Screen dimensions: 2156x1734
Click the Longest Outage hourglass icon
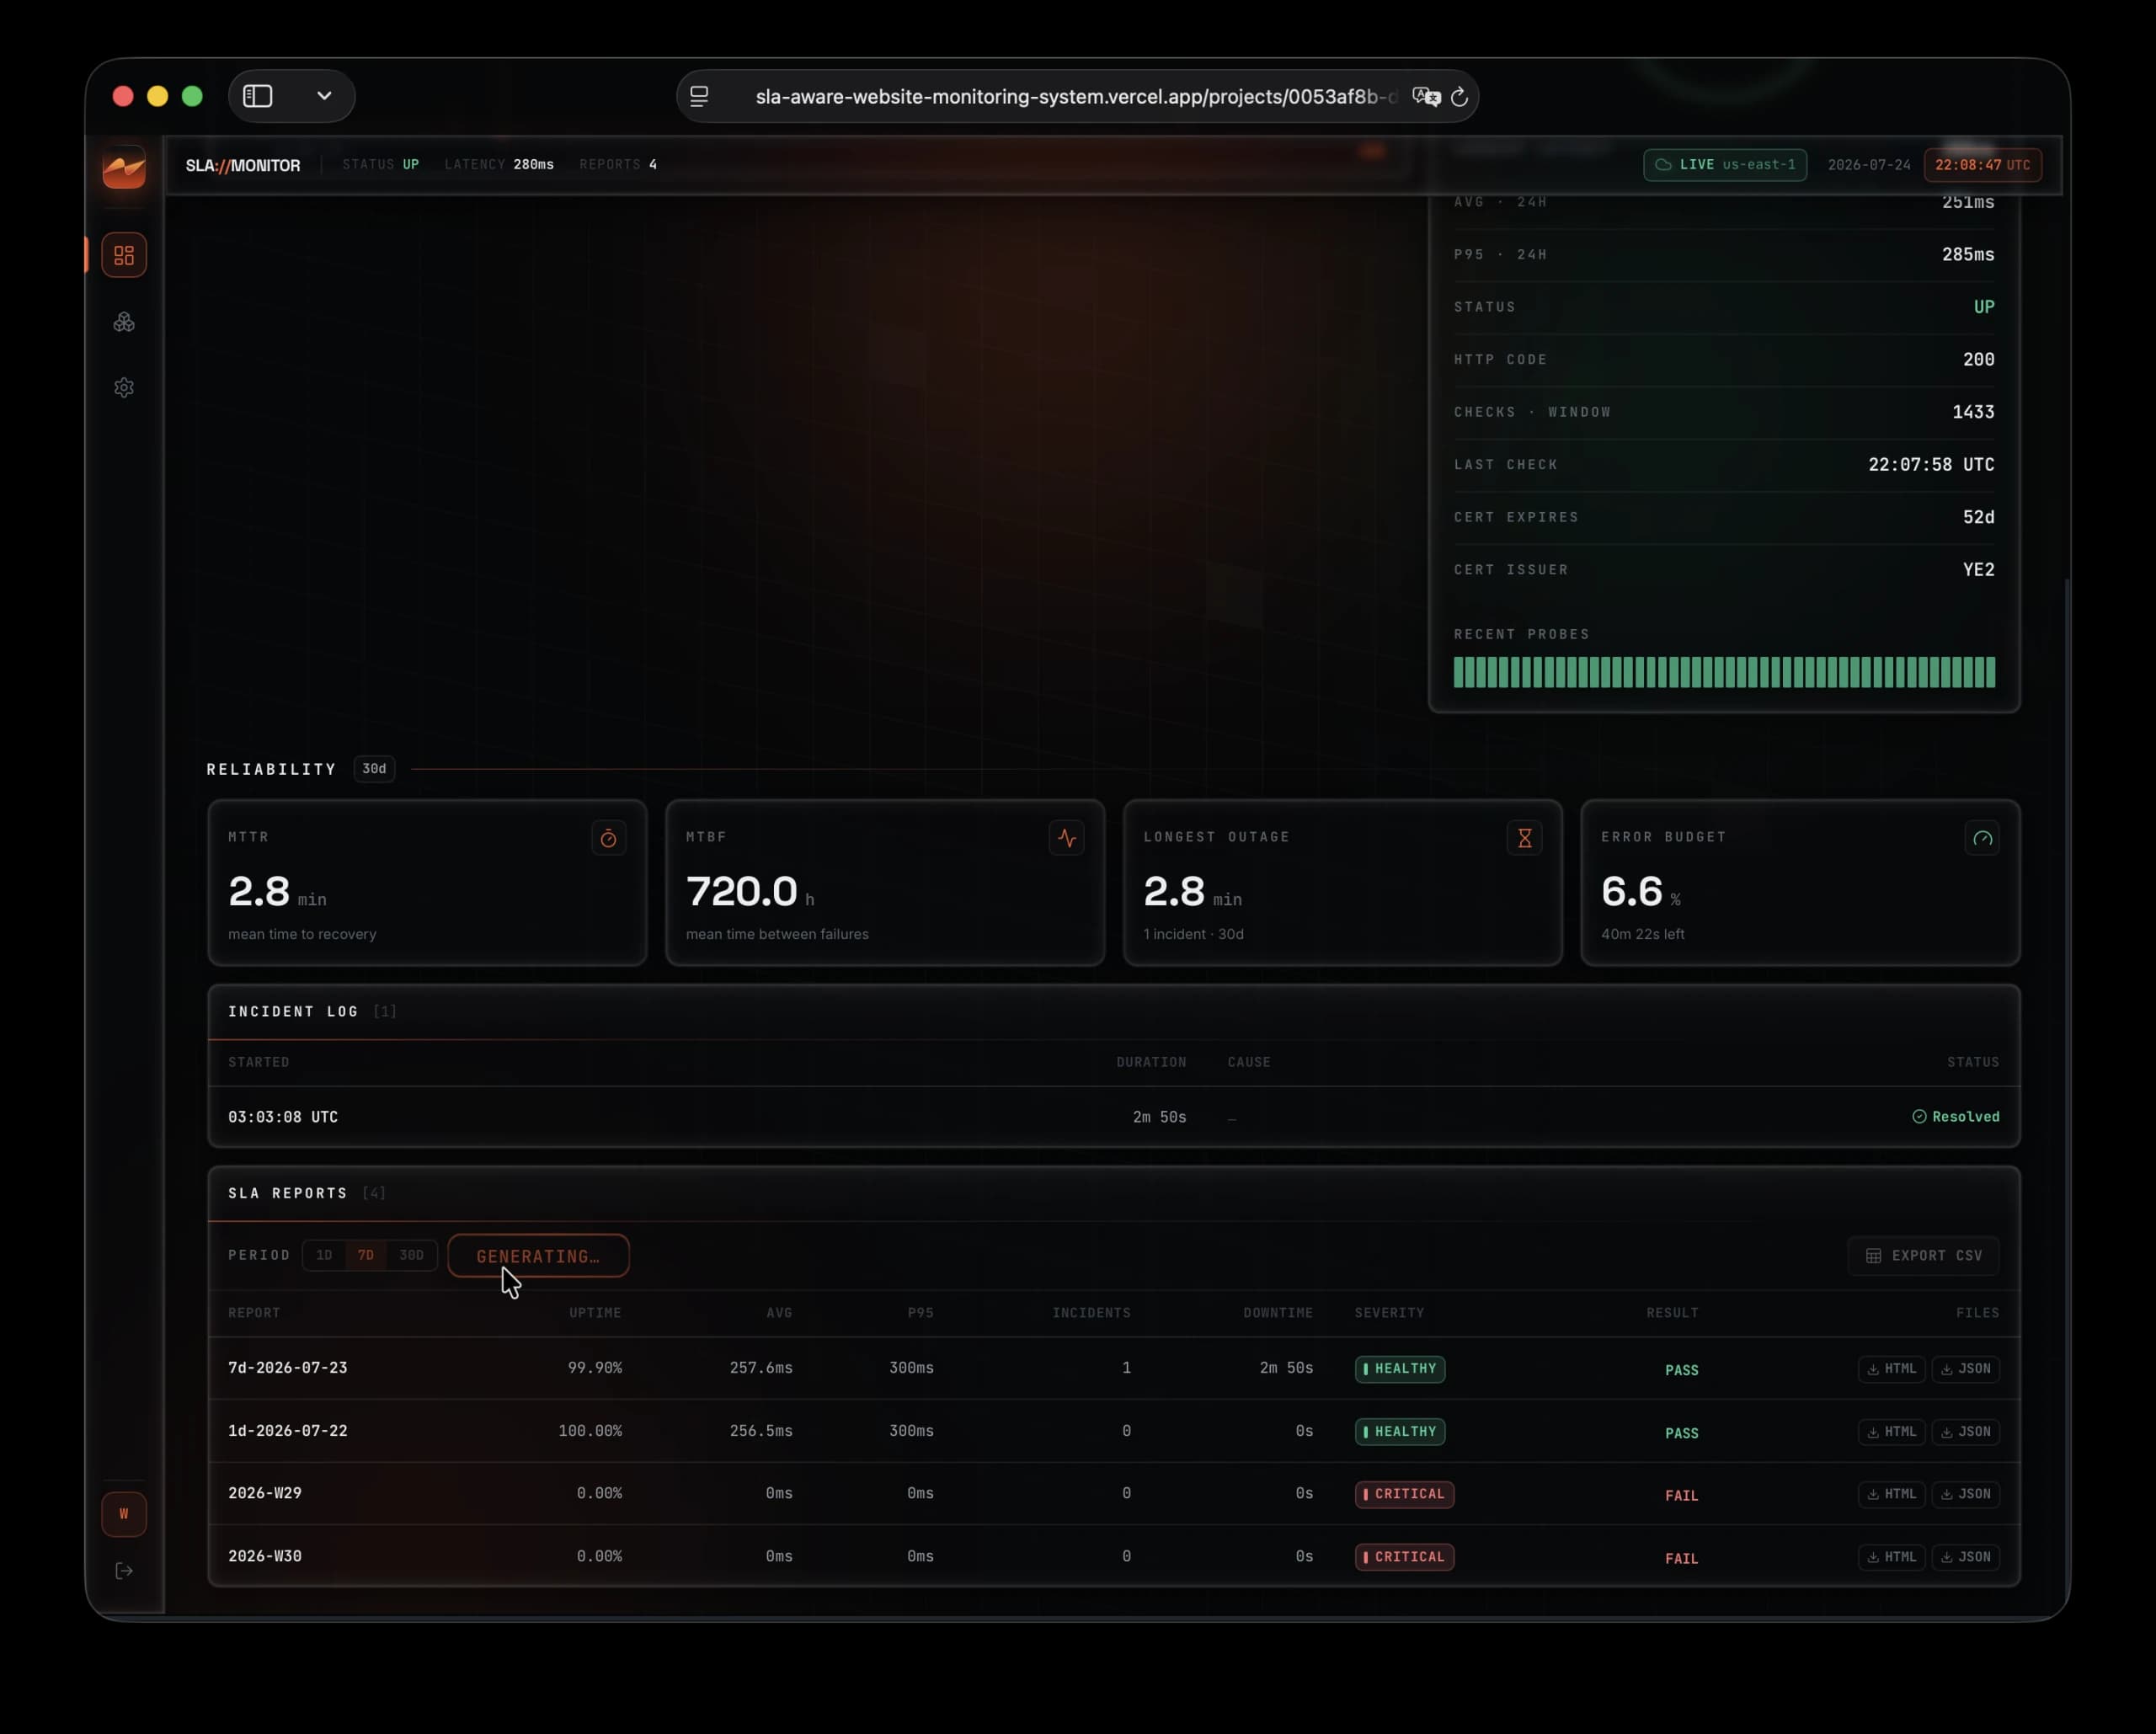(x=1524, y=839)
